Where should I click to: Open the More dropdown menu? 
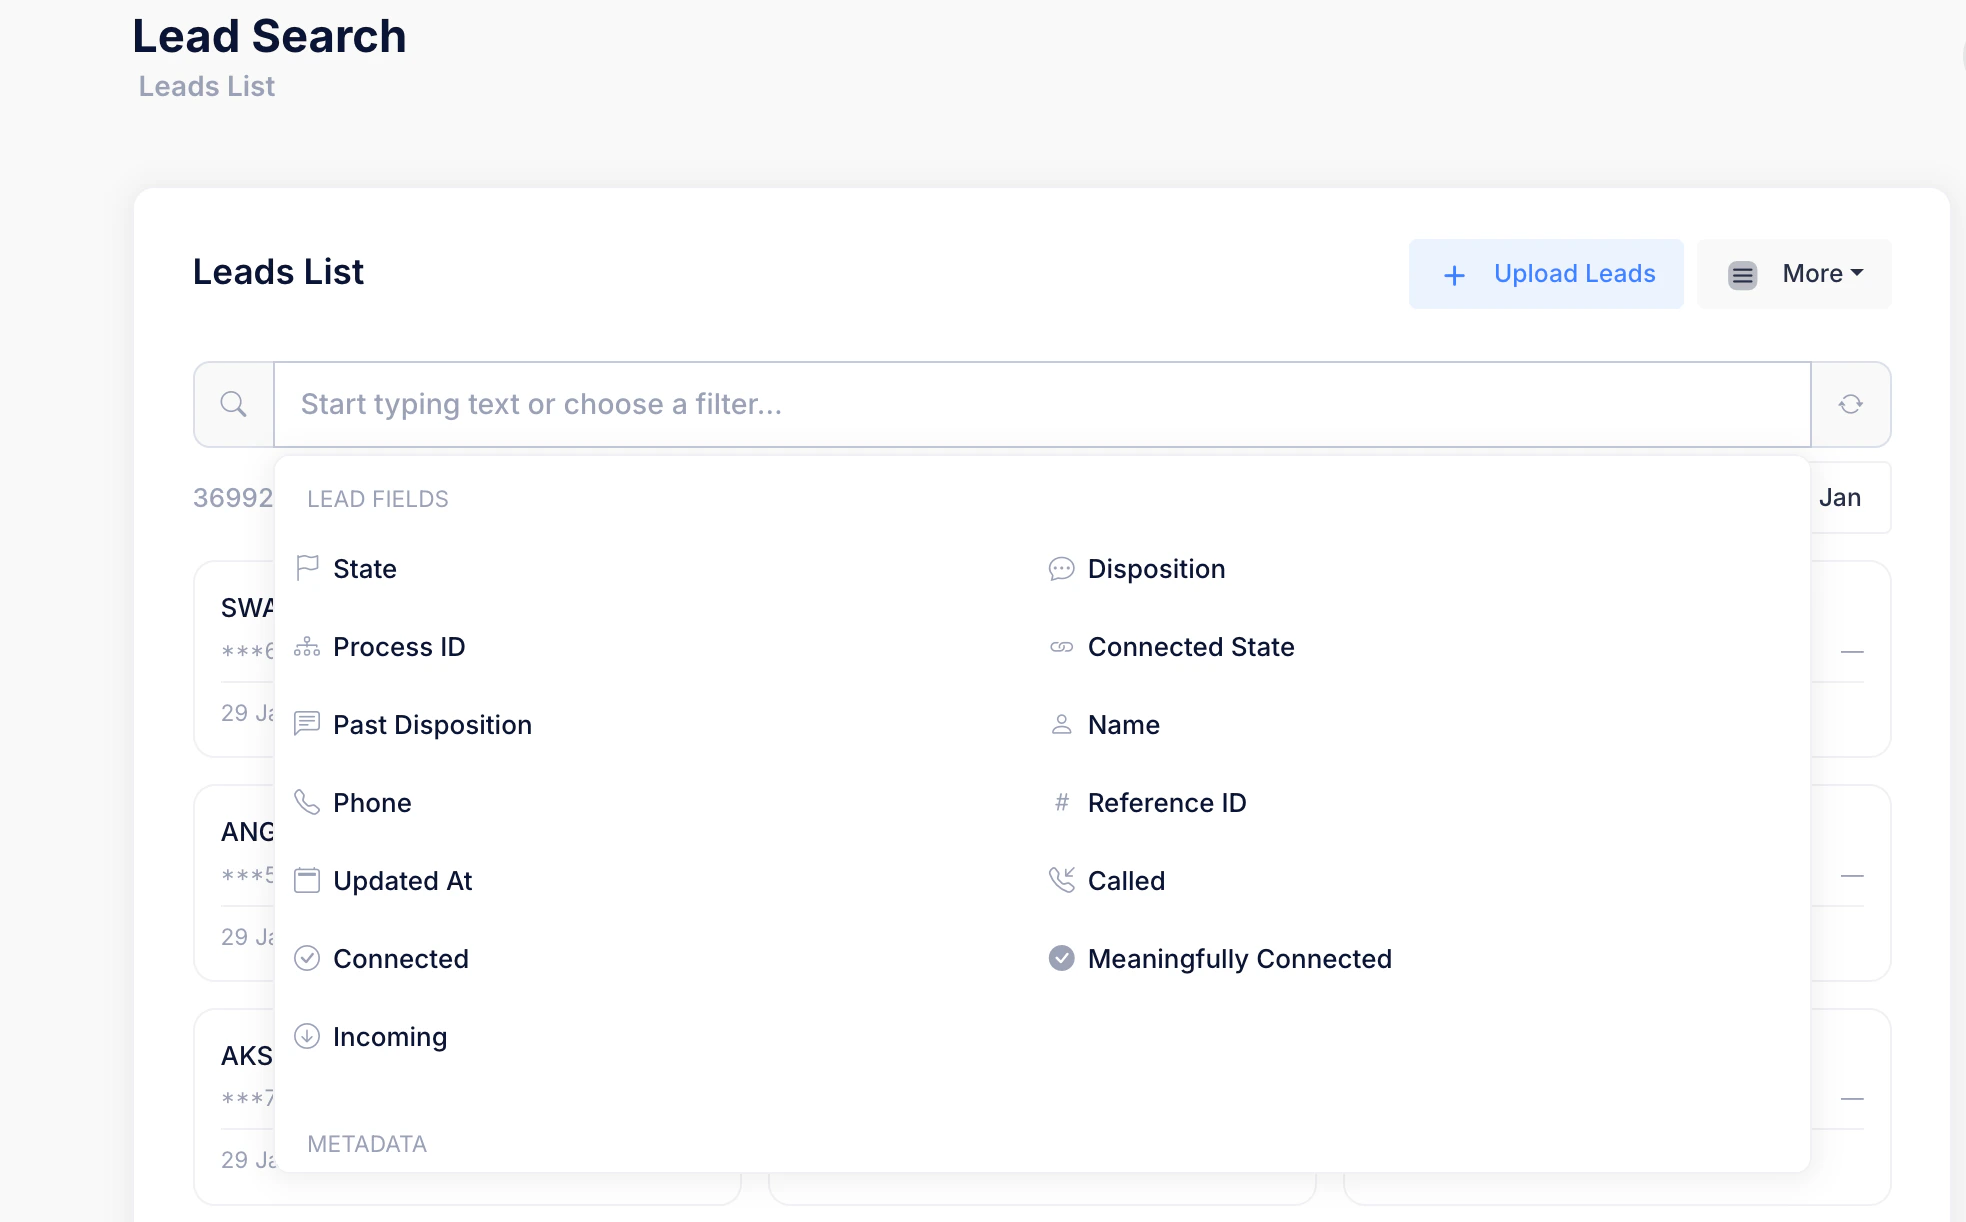(x=1822, y=273)
